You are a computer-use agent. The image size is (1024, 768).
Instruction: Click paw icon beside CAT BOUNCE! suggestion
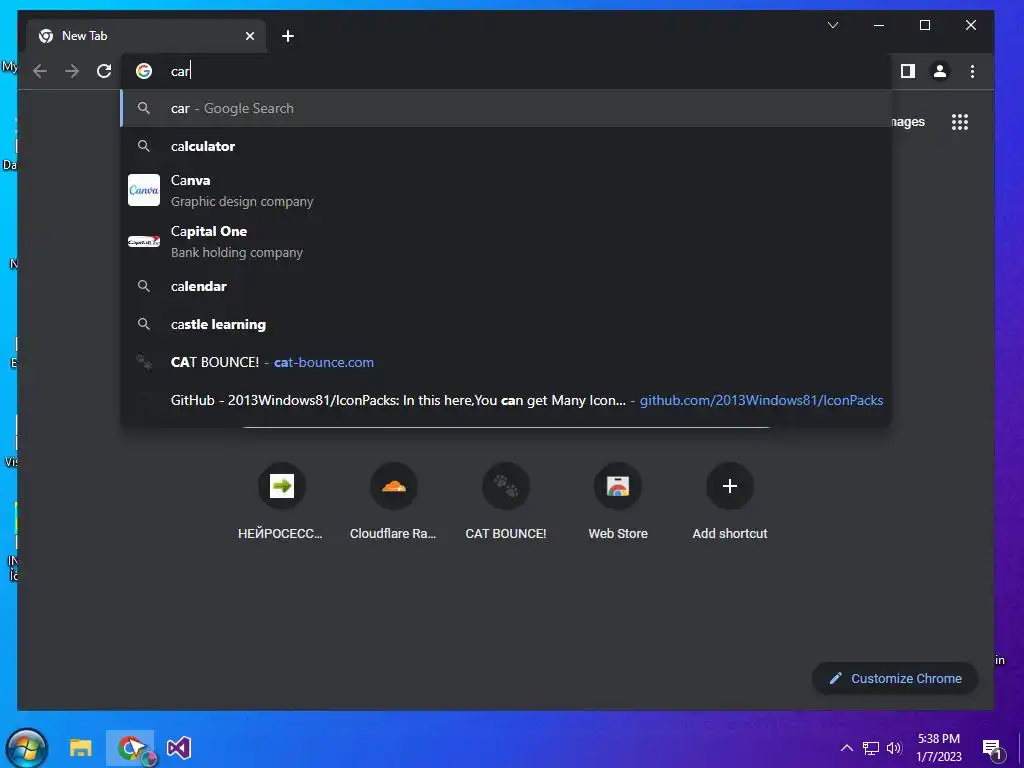pos(144,362)
